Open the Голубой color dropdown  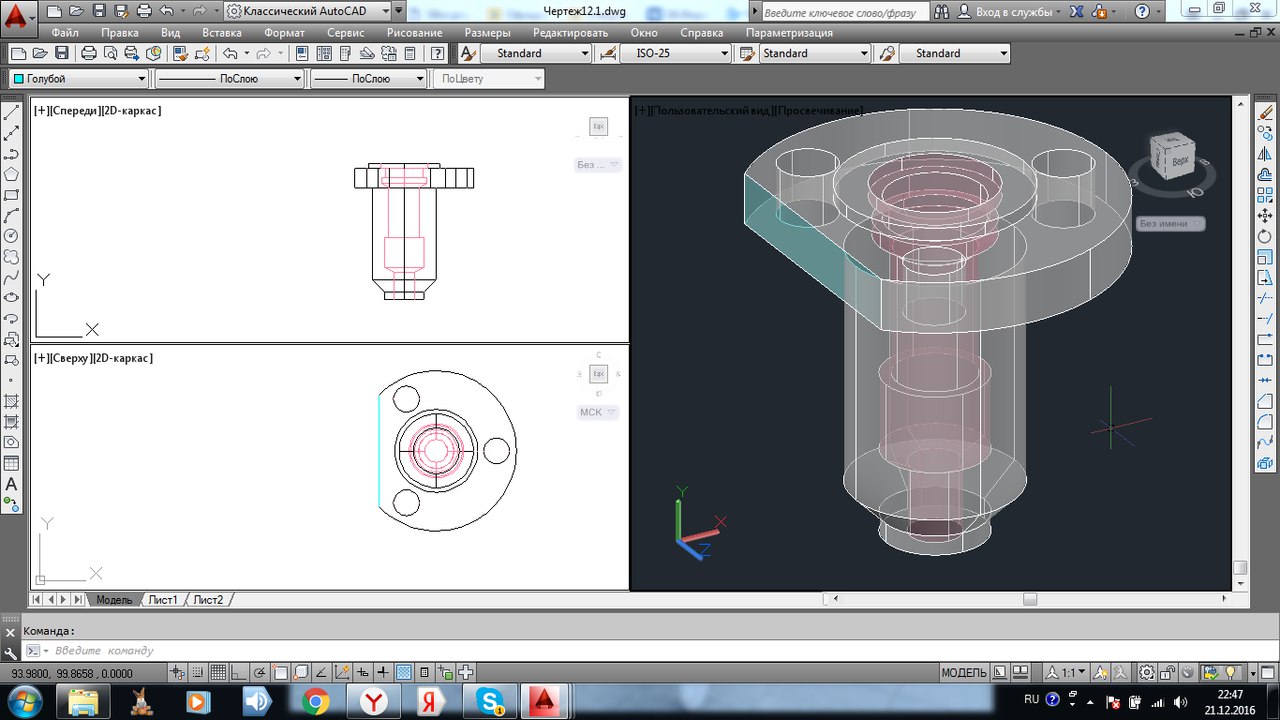point(79,78)
